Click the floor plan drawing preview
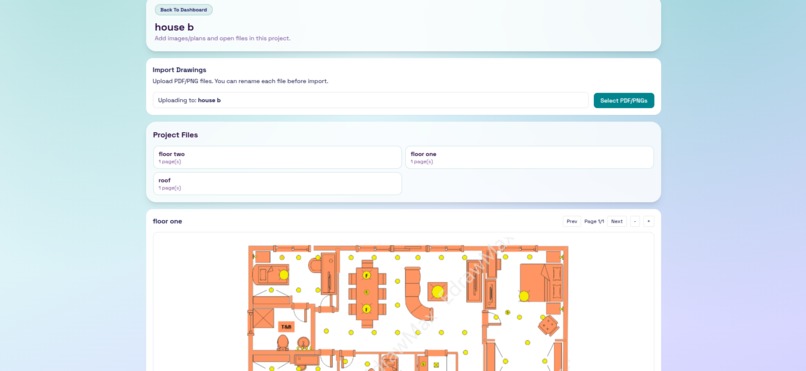806x371 pixels. point(404,302)
